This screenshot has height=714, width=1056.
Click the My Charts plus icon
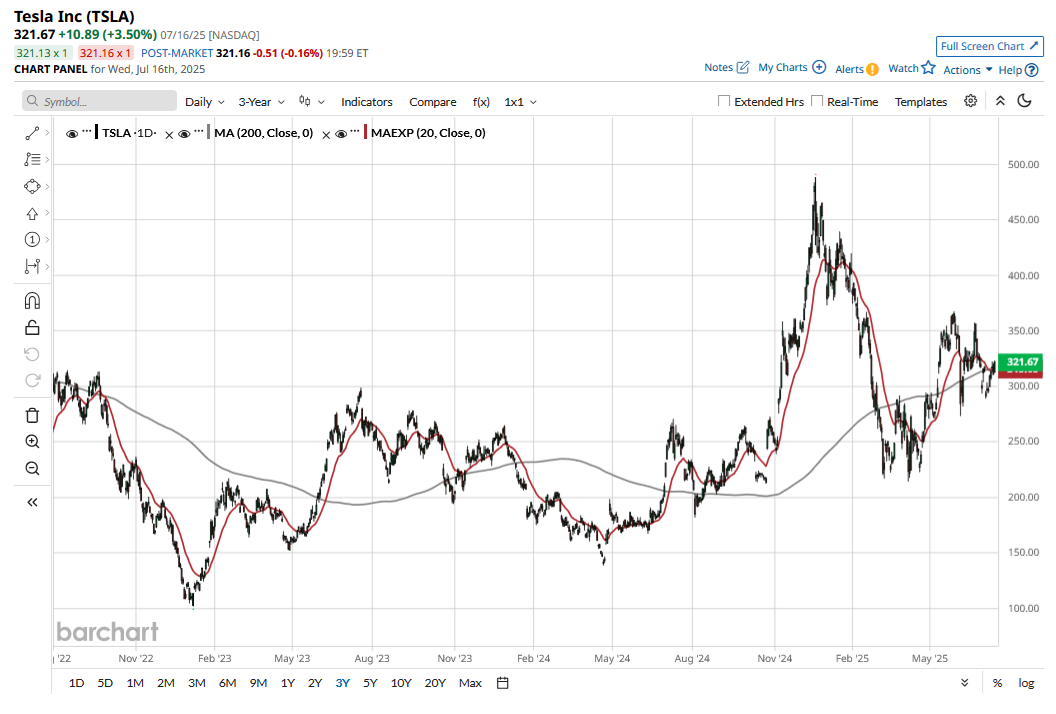pos(819,67)
